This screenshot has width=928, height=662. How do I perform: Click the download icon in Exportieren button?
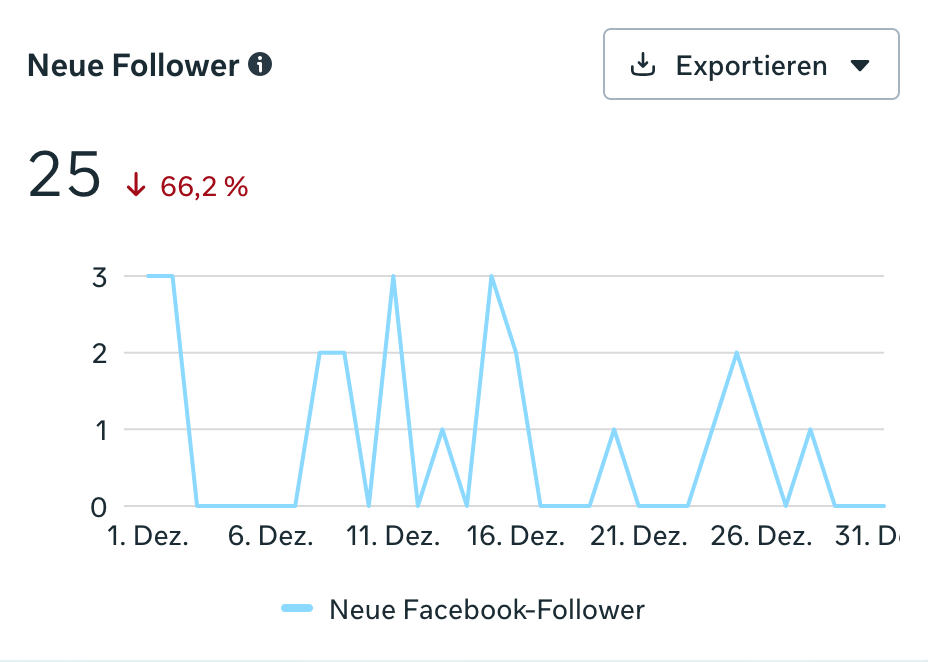pyautogui.click(x=642, y=66)
